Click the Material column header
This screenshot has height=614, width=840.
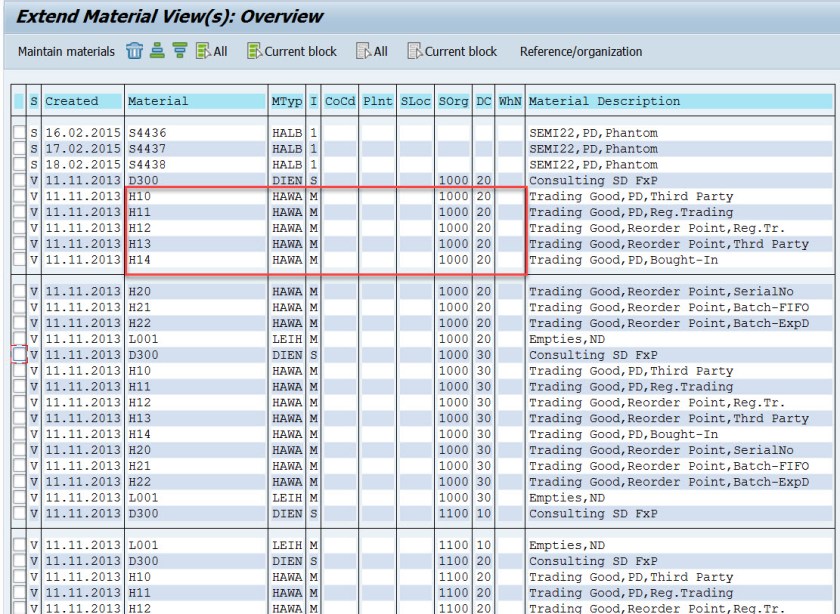(x=157, y=101)
